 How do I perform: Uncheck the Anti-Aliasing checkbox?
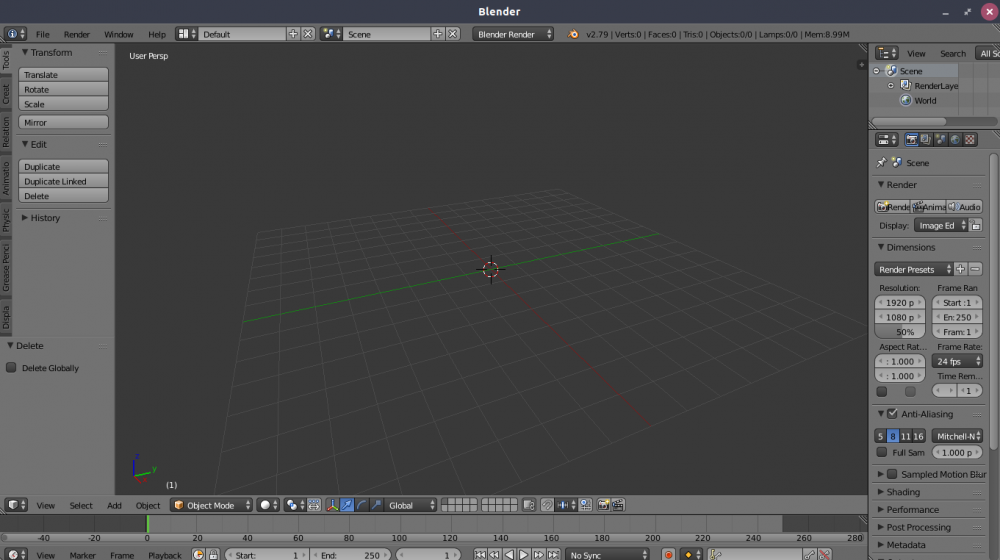[x=892, y=414]
